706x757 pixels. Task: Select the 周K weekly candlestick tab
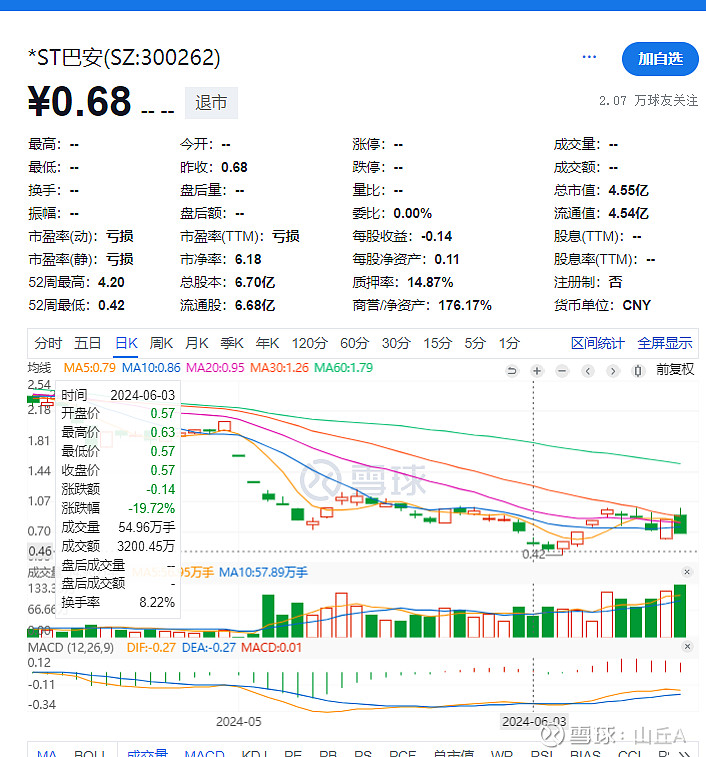point(161,343)
